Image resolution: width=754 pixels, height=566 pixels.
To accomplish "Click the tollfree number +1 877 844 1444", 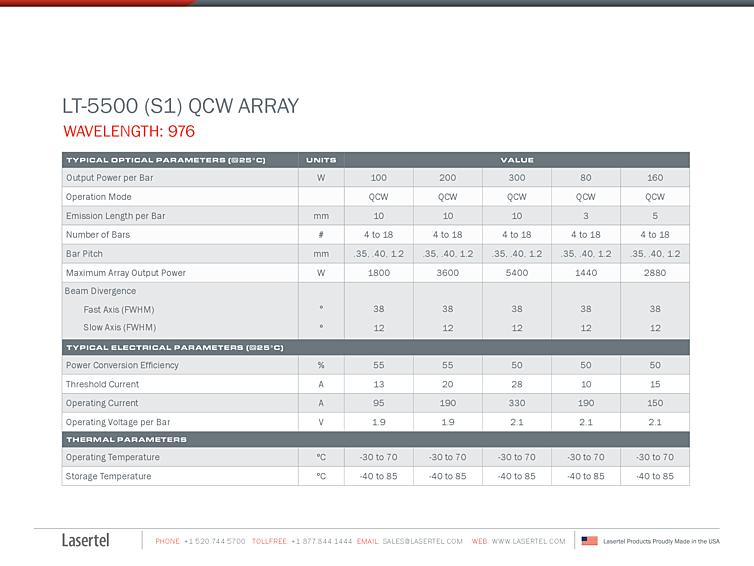I will pyautogui.click(x=321, y=541).
